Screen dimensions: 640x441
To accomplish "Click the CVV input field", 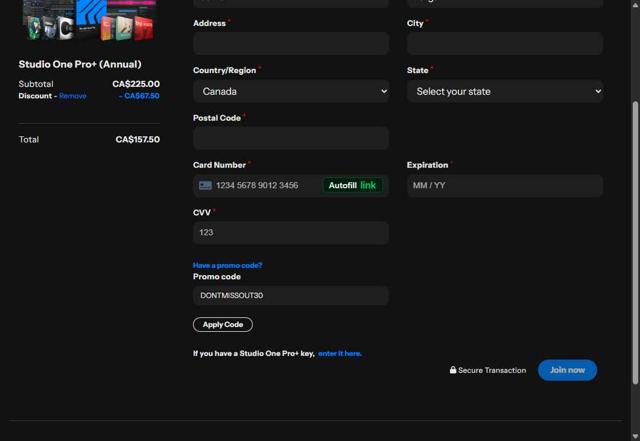I will pos(291,233).
